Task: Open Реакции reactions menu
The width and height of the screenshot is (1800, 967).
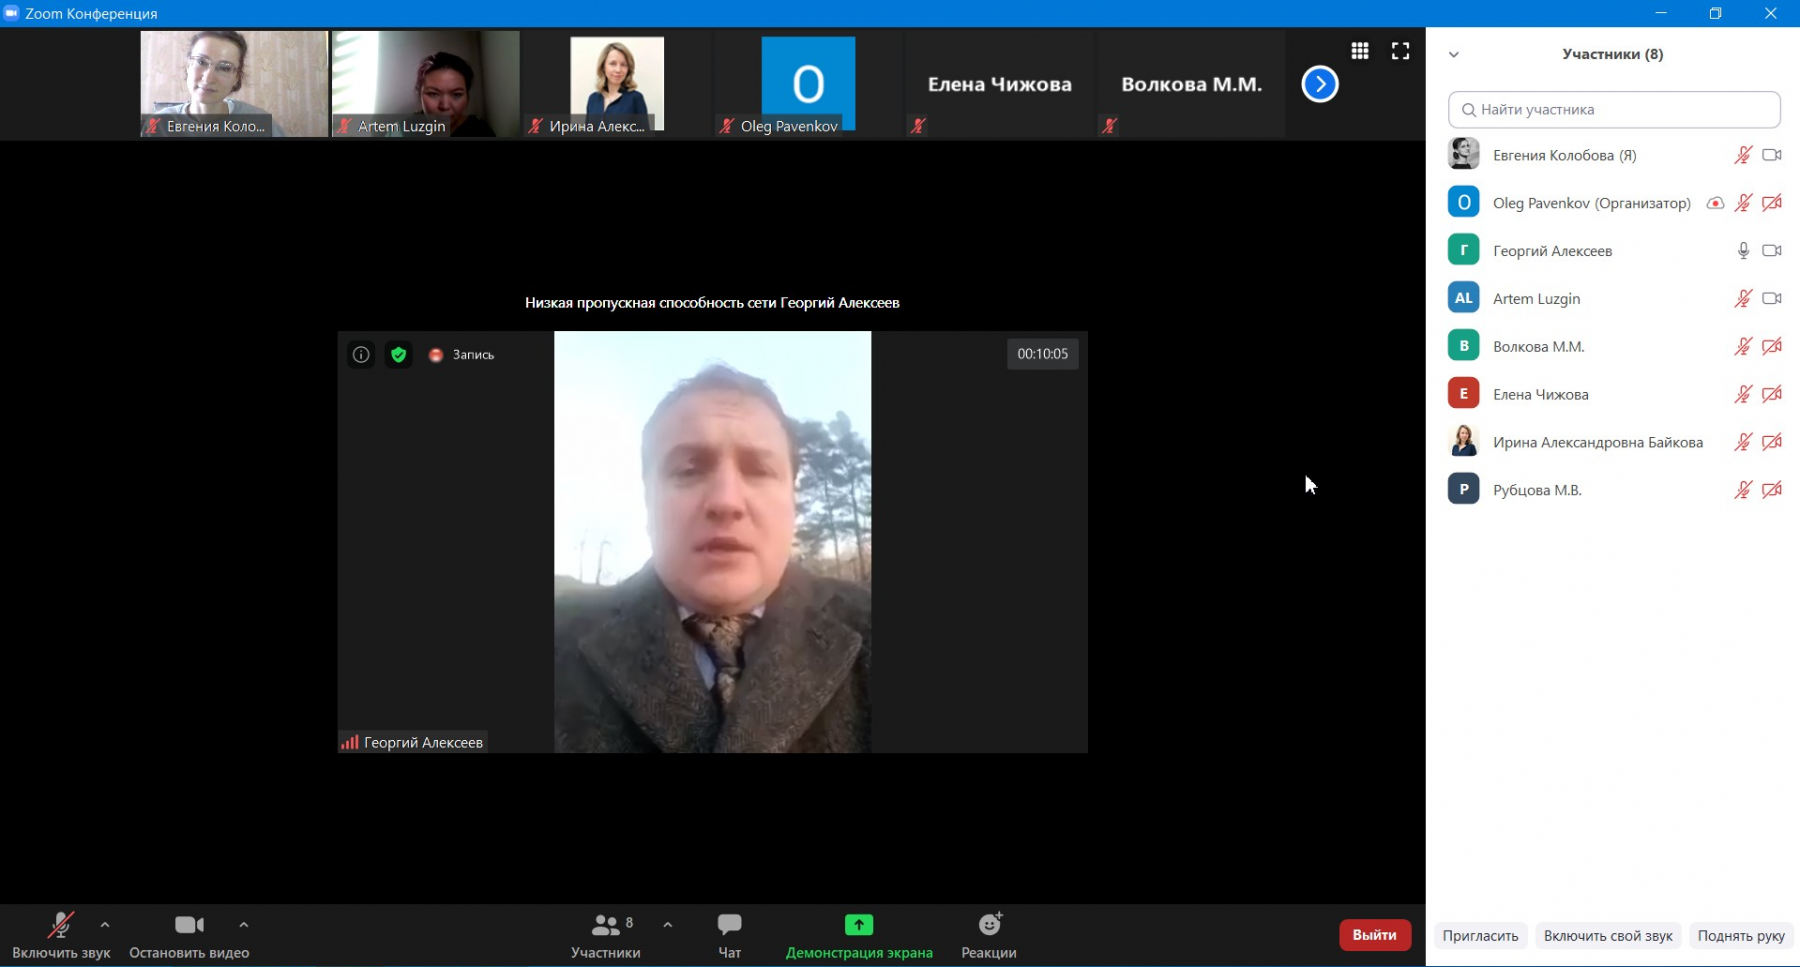Action: pyautogui.click(x=989, y=935)
